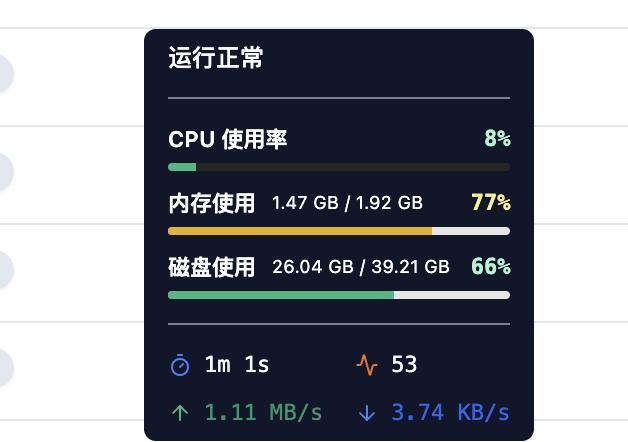Click the 1m 1s uptime value
This screenshot has height=442, width=628.
point(237,365)
